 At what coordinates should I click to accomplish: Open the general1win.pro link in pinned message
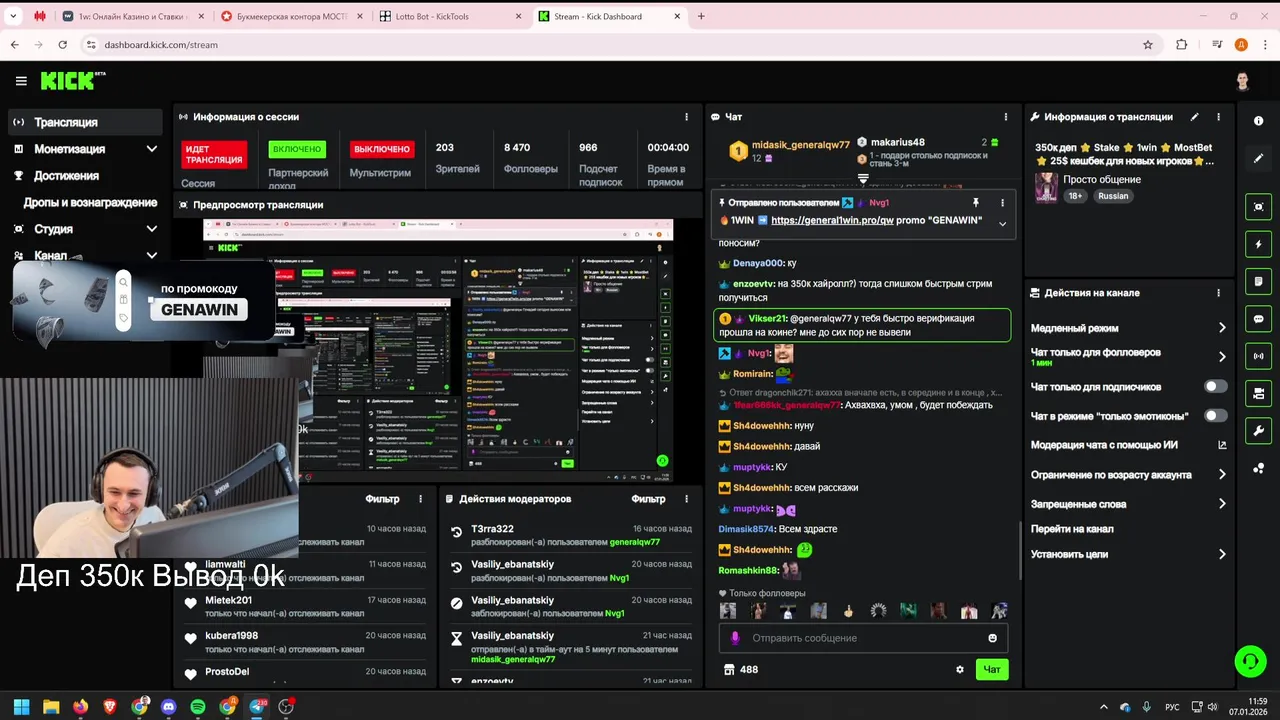tap(832, 220)
